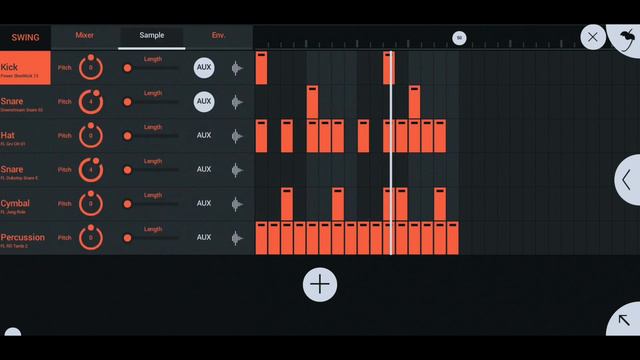The height and width of the screenshot is (360, 640).
Task: Open the Downstream Snare waveform icon
Action: [237, 102]
